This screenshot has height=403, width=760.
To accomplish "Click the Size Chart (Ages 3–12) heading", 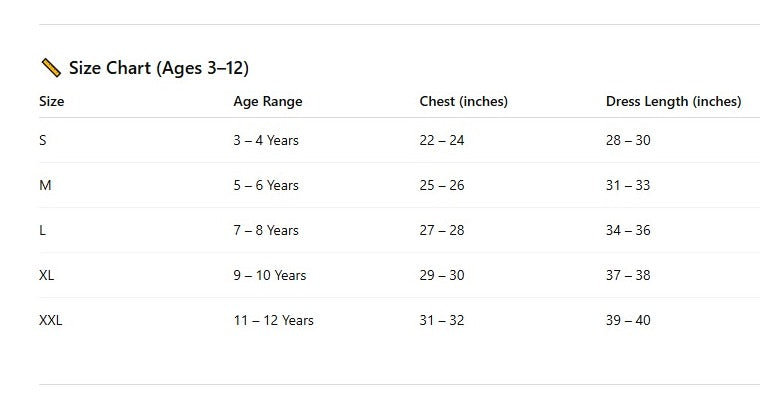I will tap(158, 68).
